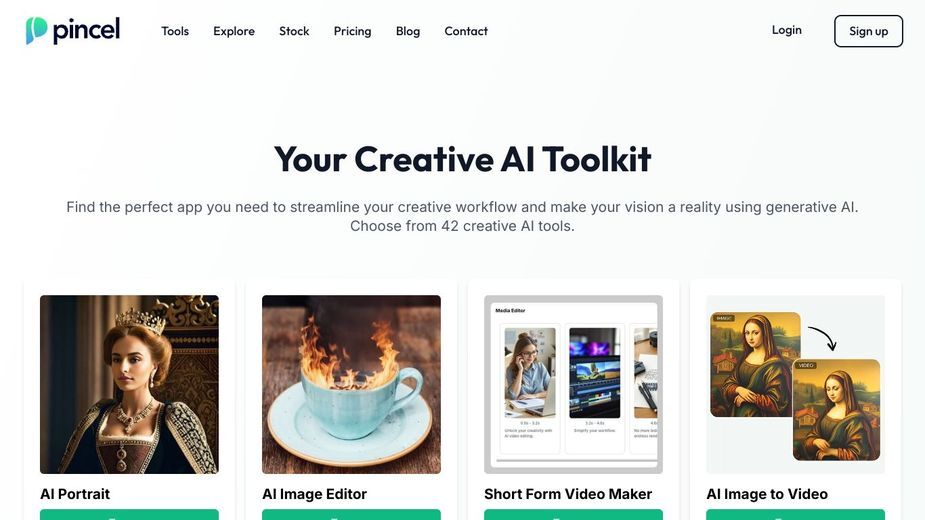Click the AI Image to Video title
The width and height of the screenshot is (925, 520).
(767, 494)
